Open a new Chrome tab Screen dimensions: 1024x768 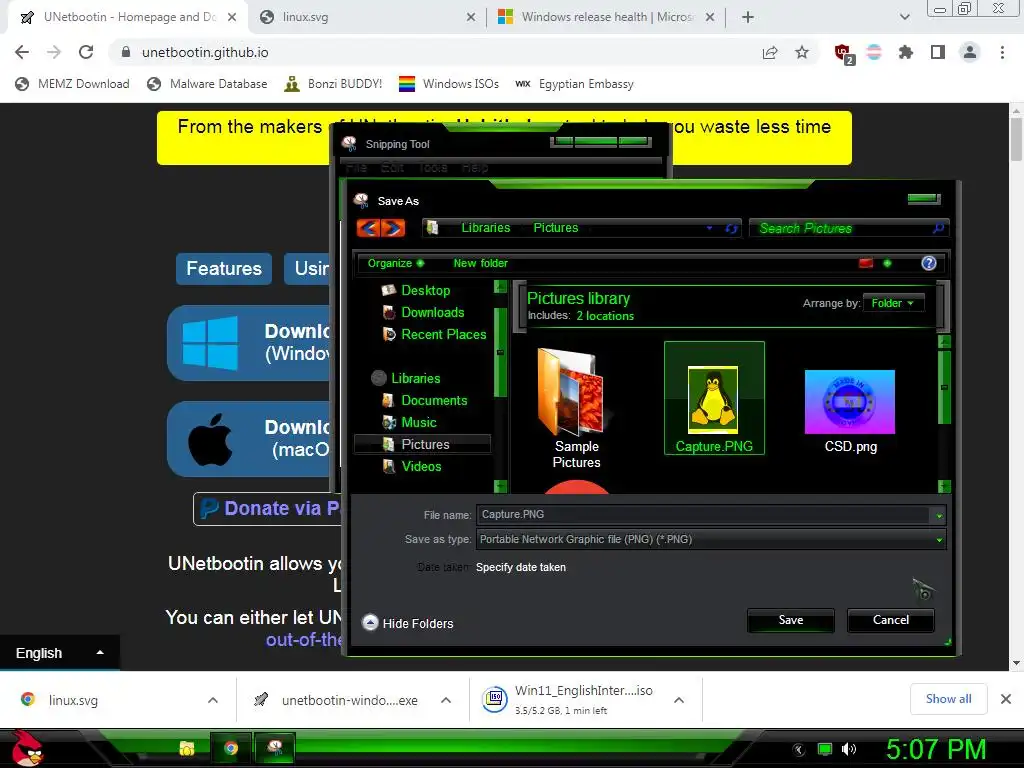748,17
